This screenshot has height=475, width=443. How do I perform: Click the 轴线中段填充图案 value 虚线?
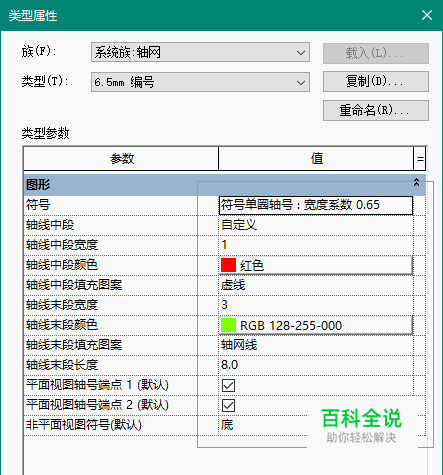(316, 285)
